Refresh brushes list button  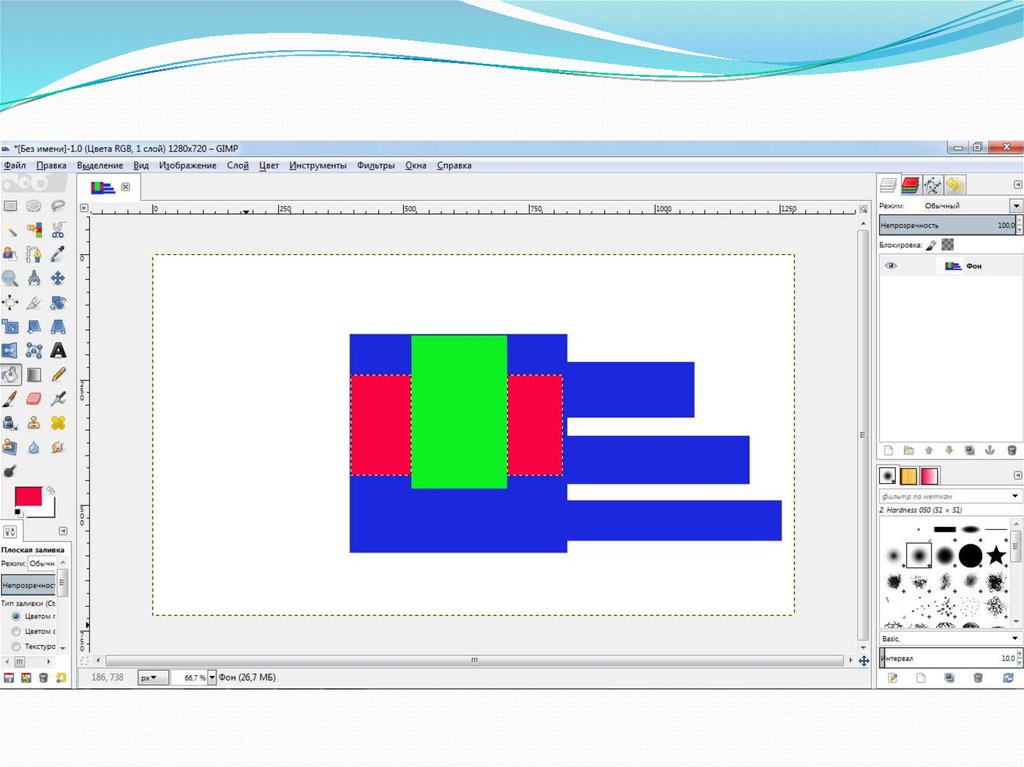tap(1008, 678)
